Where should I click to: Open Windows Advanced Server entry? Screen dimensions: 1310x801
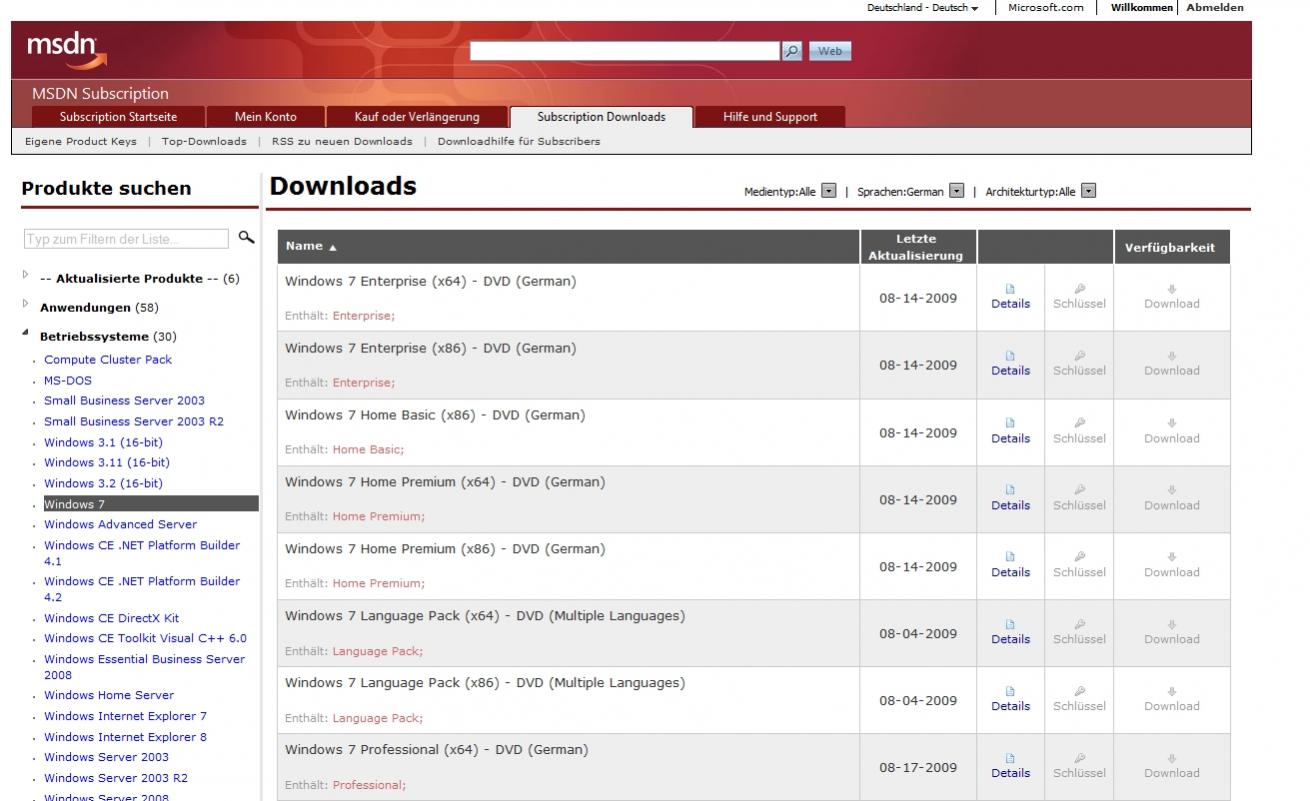click(x=120, y=524)
